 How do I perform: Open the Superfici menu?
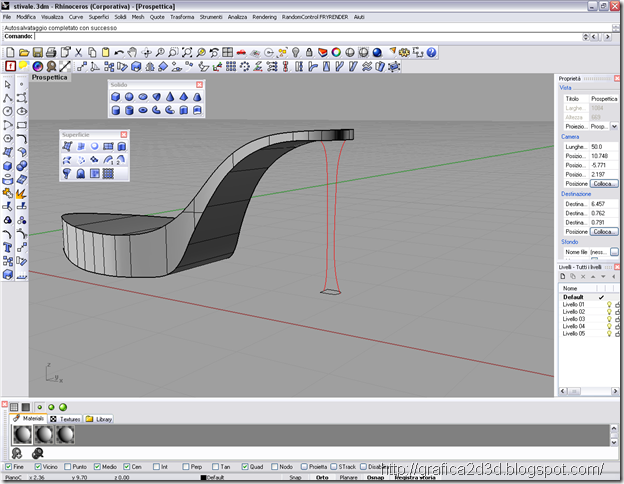point(99,17)
